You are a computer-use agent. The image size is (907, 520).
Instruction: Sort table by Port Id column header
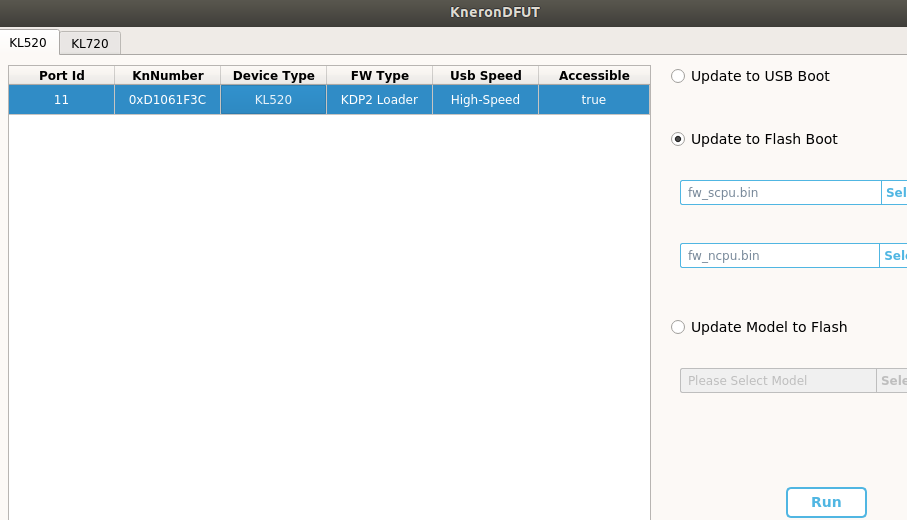pos(61,75)
